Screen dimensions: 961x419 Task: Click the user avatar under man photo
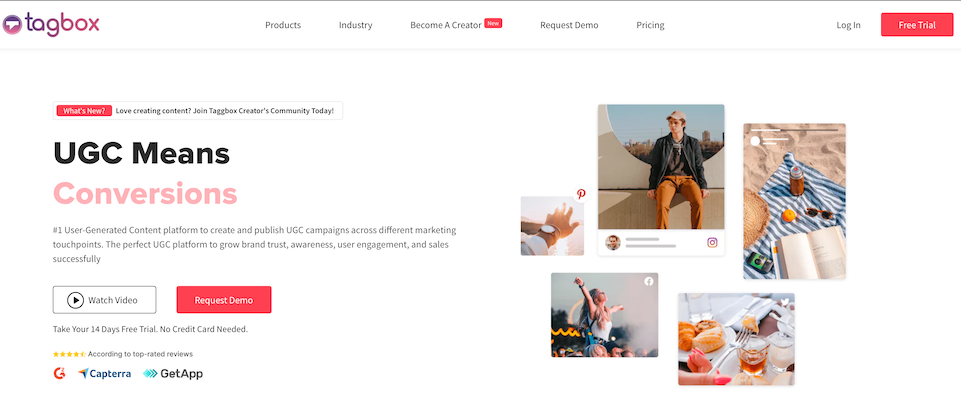[612, 243]
